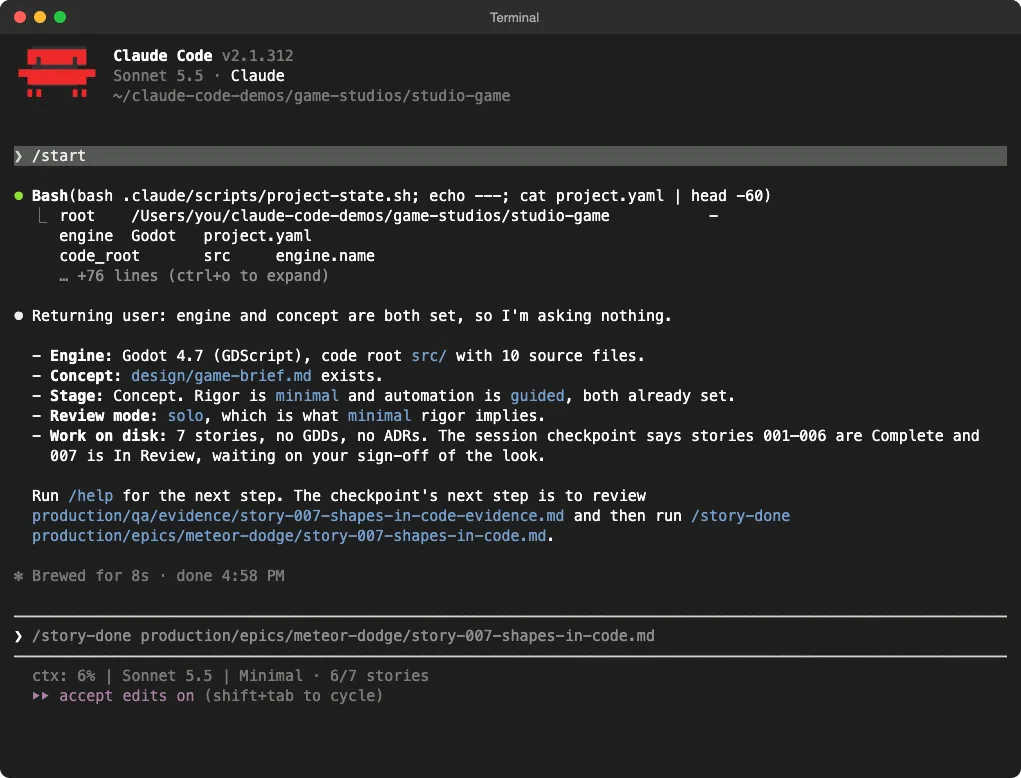This screenshot has height=778, width=1021.
Task: Click the prompt chevron beside '/start'
Action: tap(18, 156)
